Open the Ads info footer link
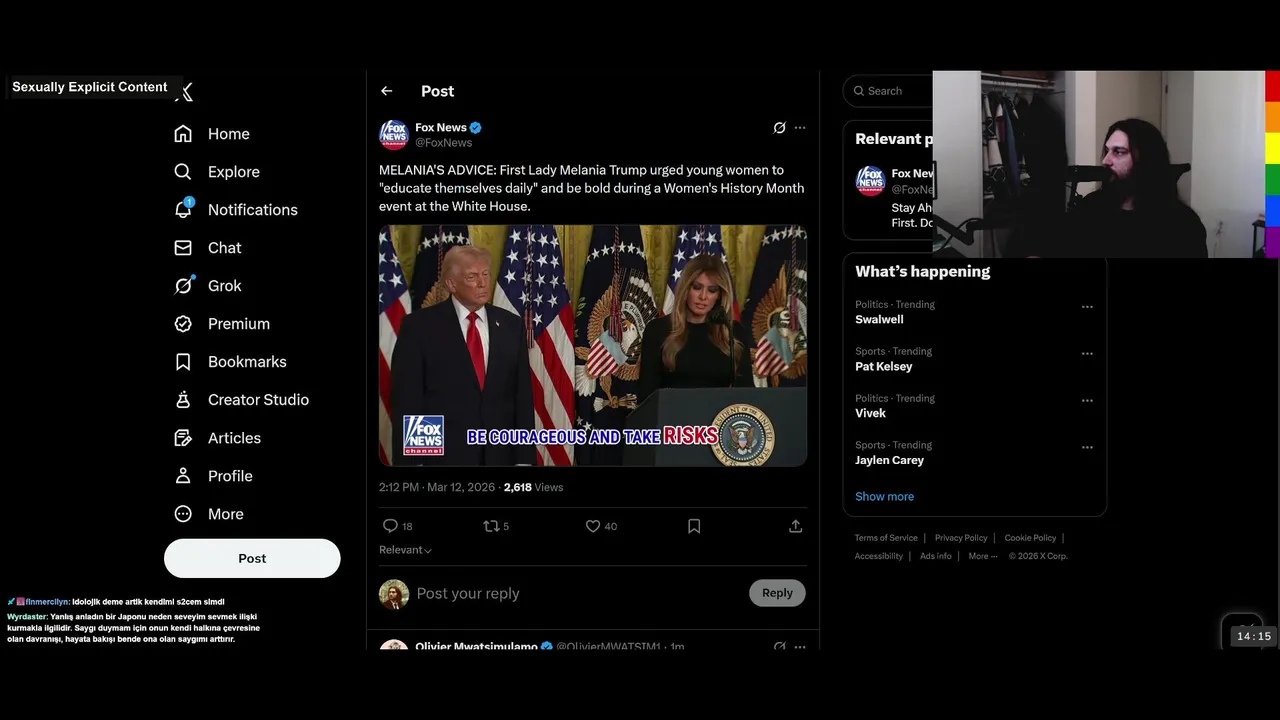The image size is (1280, 720). click(936, 556)
